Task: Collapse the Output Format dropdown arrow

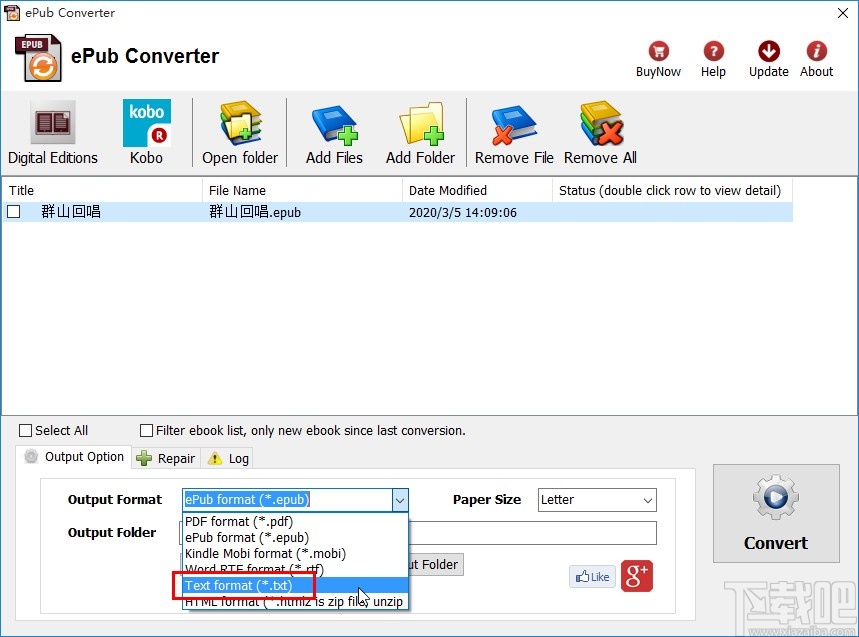Action: pos(400,500)
